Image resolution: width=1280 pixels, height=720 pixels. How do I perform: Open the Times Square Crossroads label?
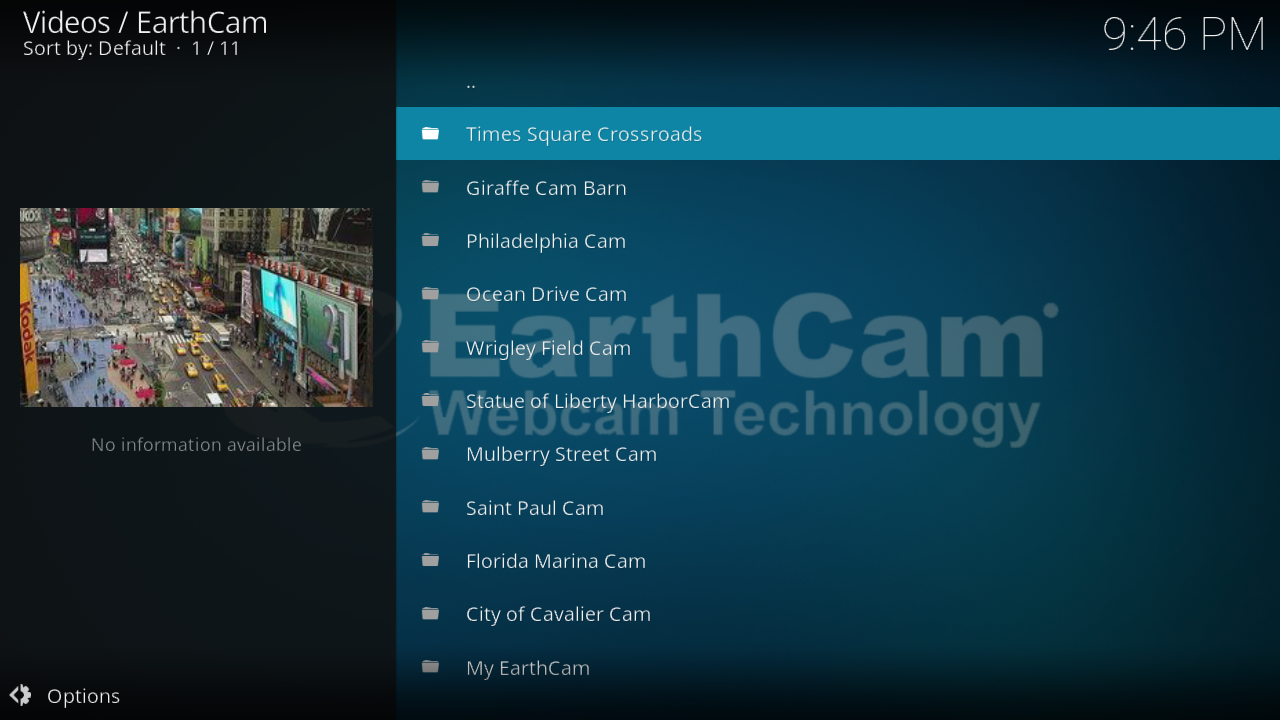583,134
